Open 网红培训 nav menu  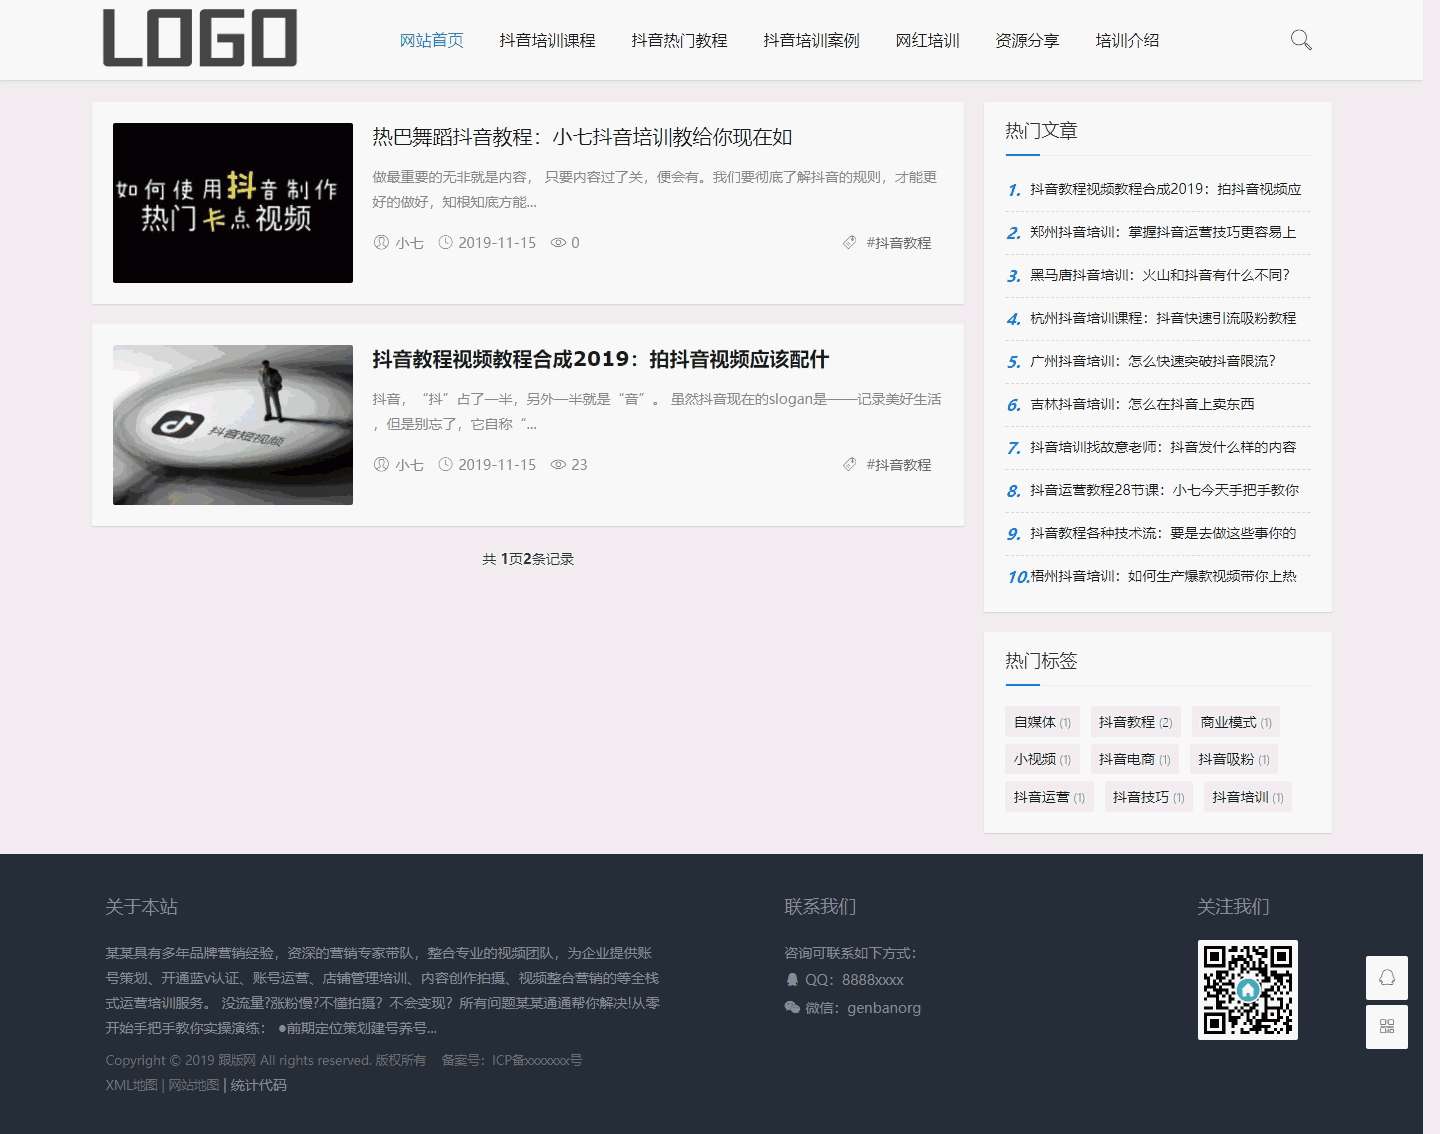coord(927,41)
